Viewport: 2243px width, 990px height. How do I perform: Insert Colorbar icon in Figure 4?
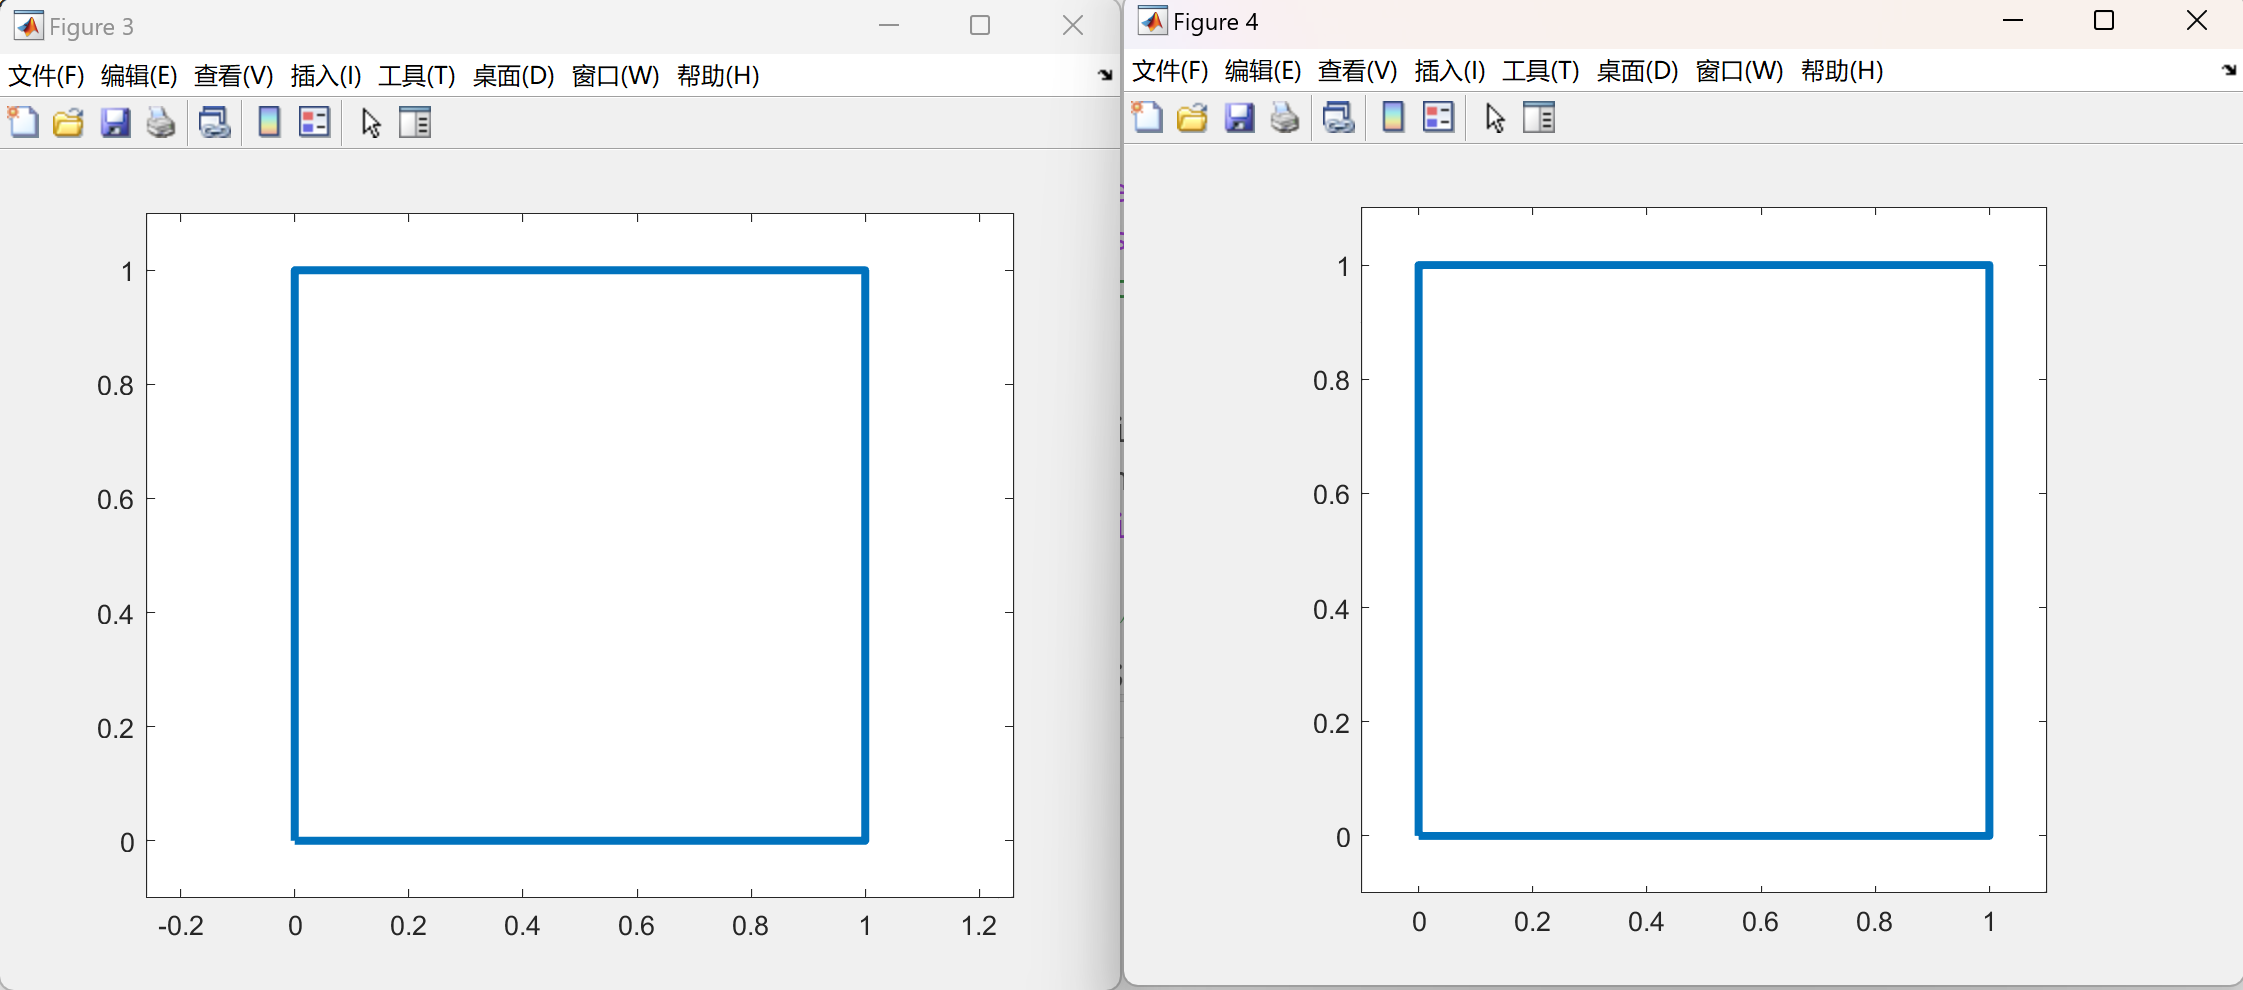point(1393,117)
